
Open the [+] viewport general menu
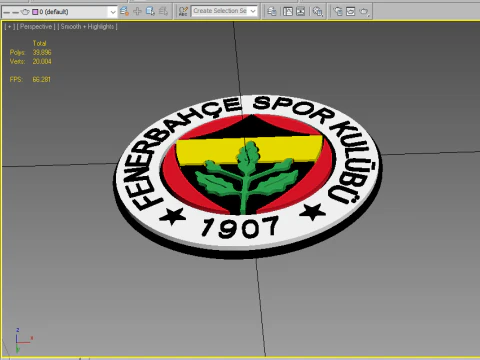10,27
